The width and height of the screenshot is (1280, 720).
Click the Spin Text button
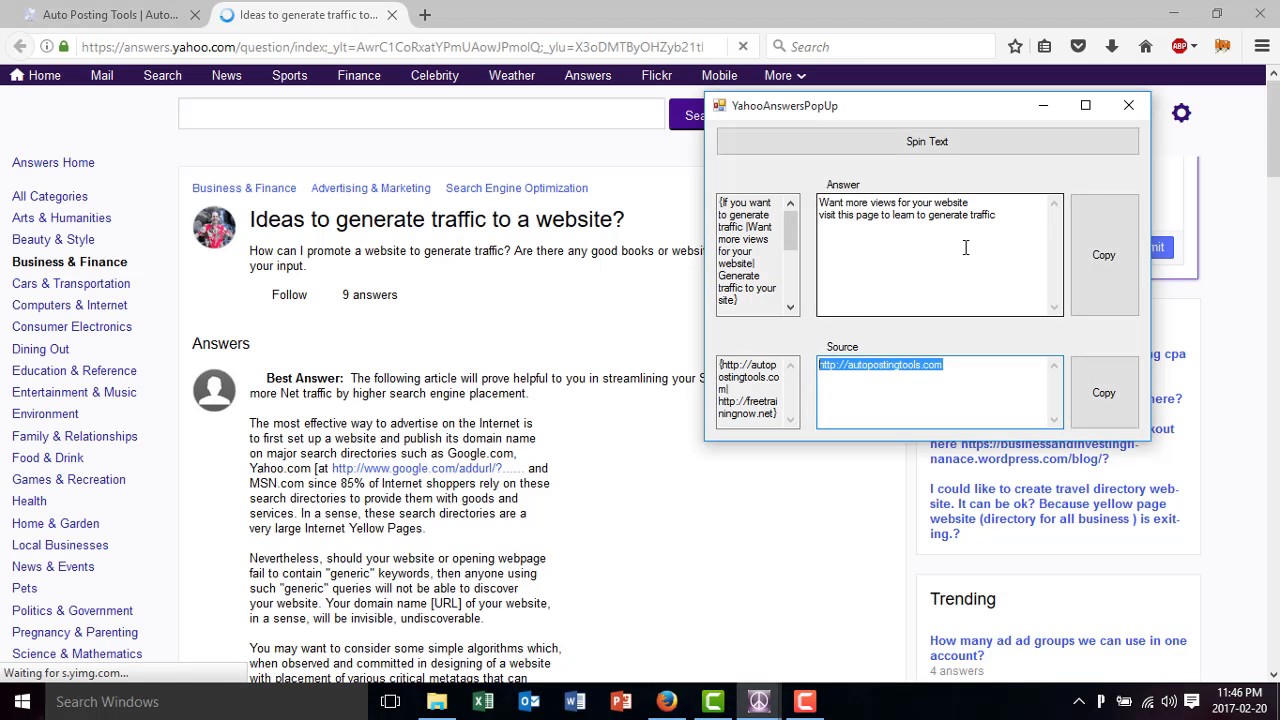click(x=927, y=142)
